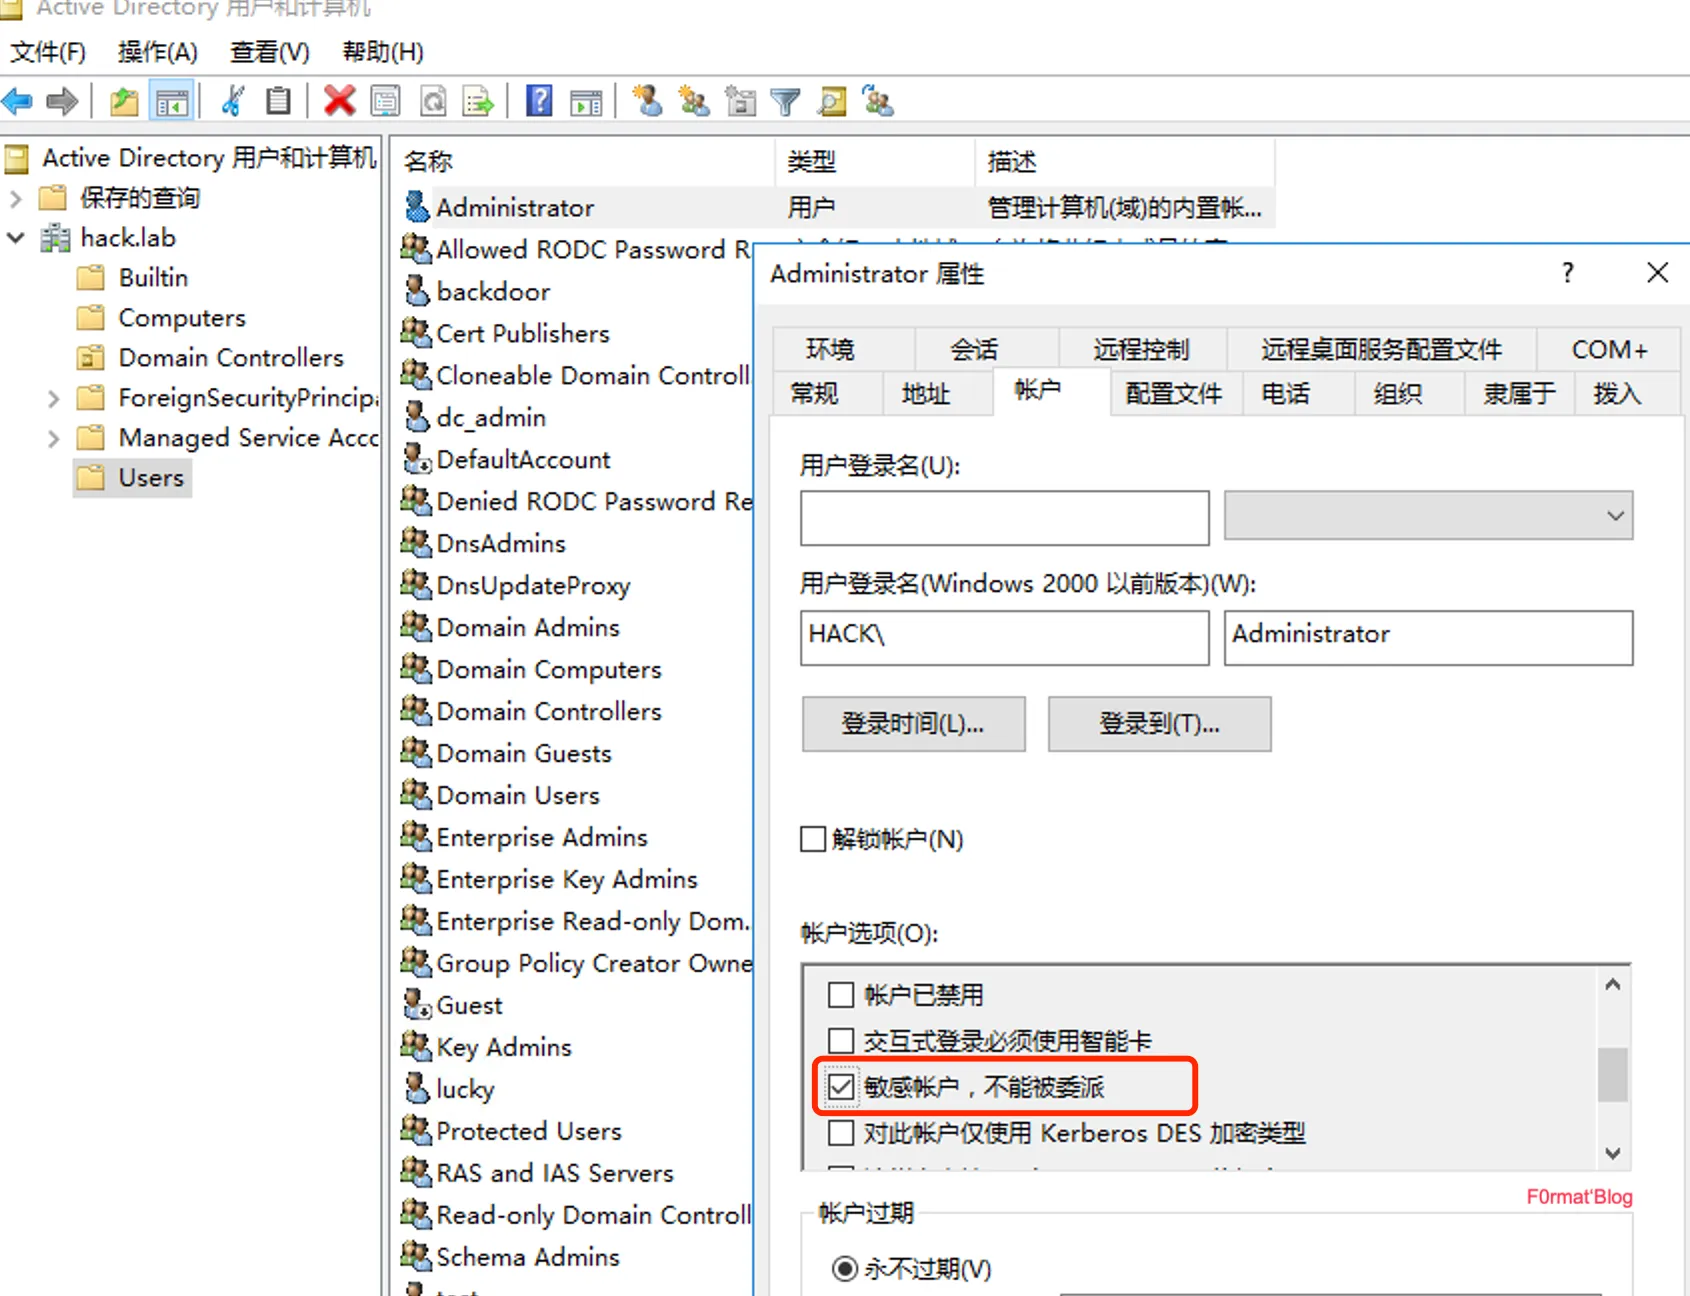Click the scissors Cut icon
Image resolution: width=1690 pixels, height=1296 pixels.
point(232,101)
